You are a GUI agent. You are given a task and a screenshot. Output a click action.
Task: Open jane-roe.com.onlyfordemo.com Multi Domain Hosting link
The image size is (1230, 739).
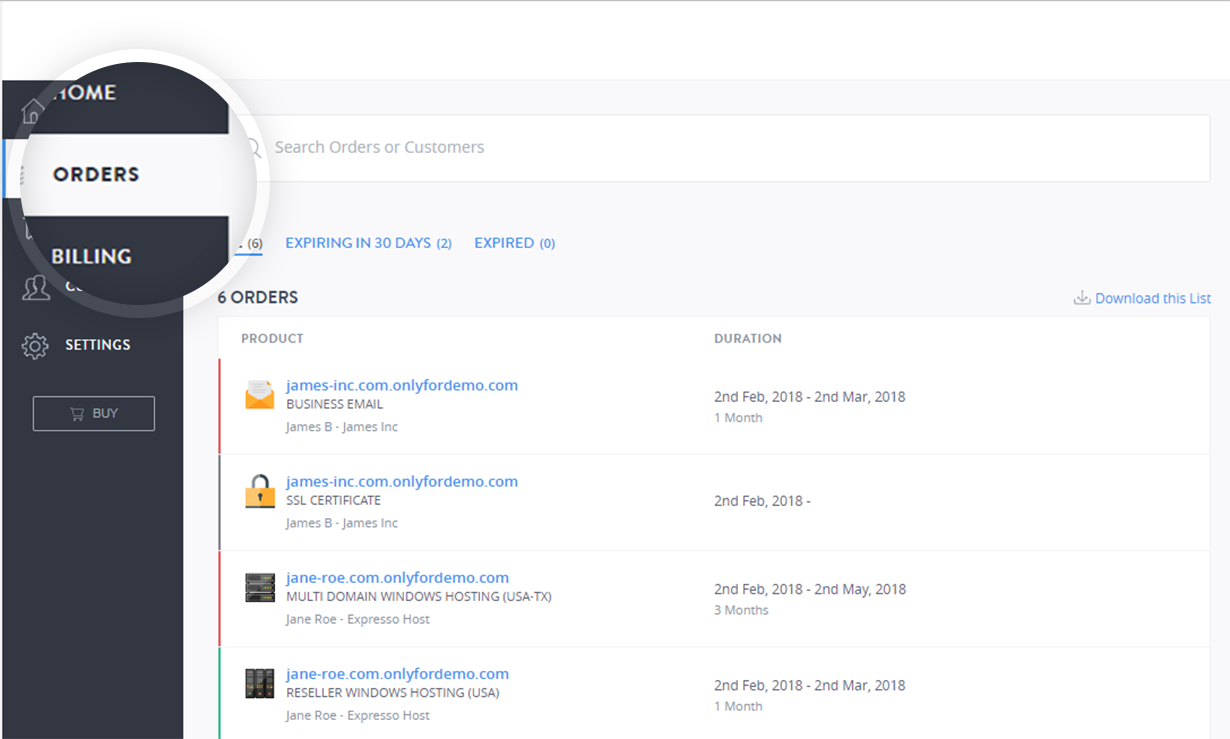click(397, 577)
